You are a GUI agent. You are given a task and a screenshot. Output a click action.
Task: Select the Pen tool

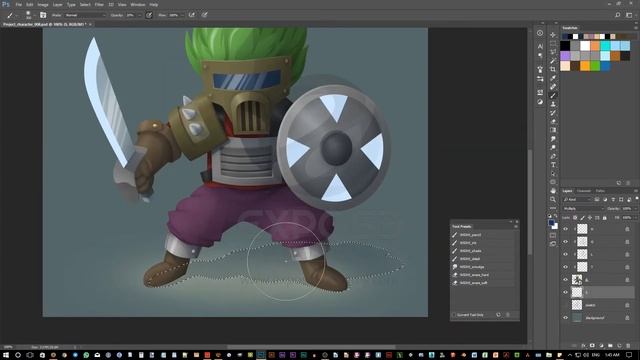tap(553, 156)
